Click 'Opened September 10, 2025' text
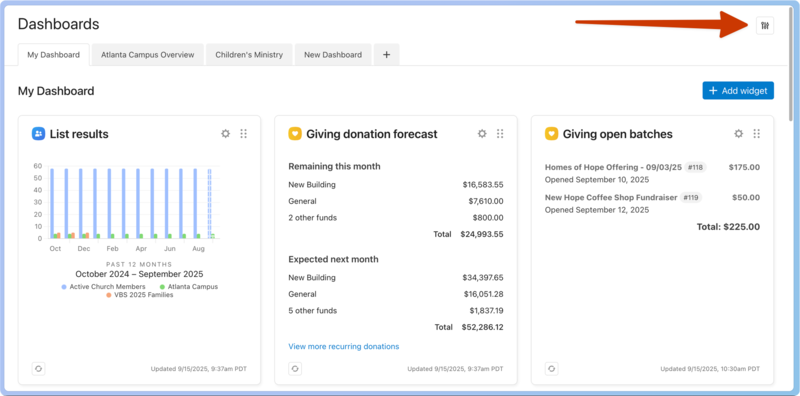This screenshot has height=396, width=800. click(x=597, y=180)
